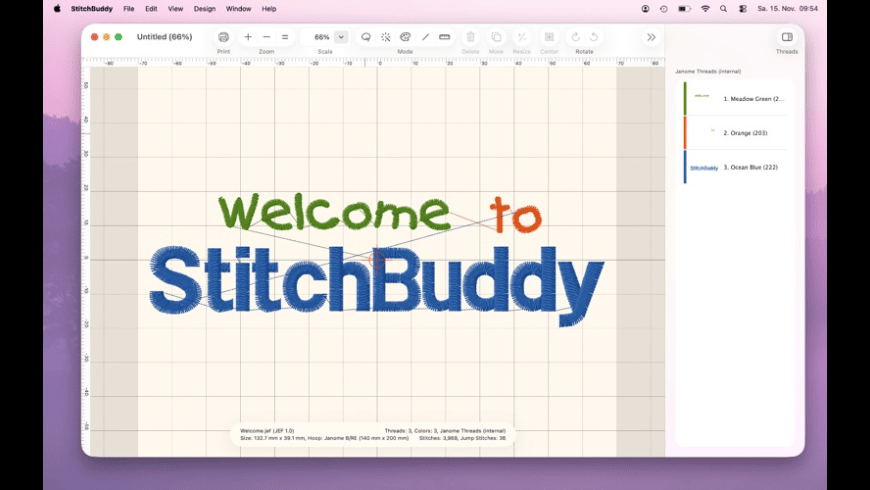Click the Print toolbar icon
The image size is (870, 490).
point(224,37)
